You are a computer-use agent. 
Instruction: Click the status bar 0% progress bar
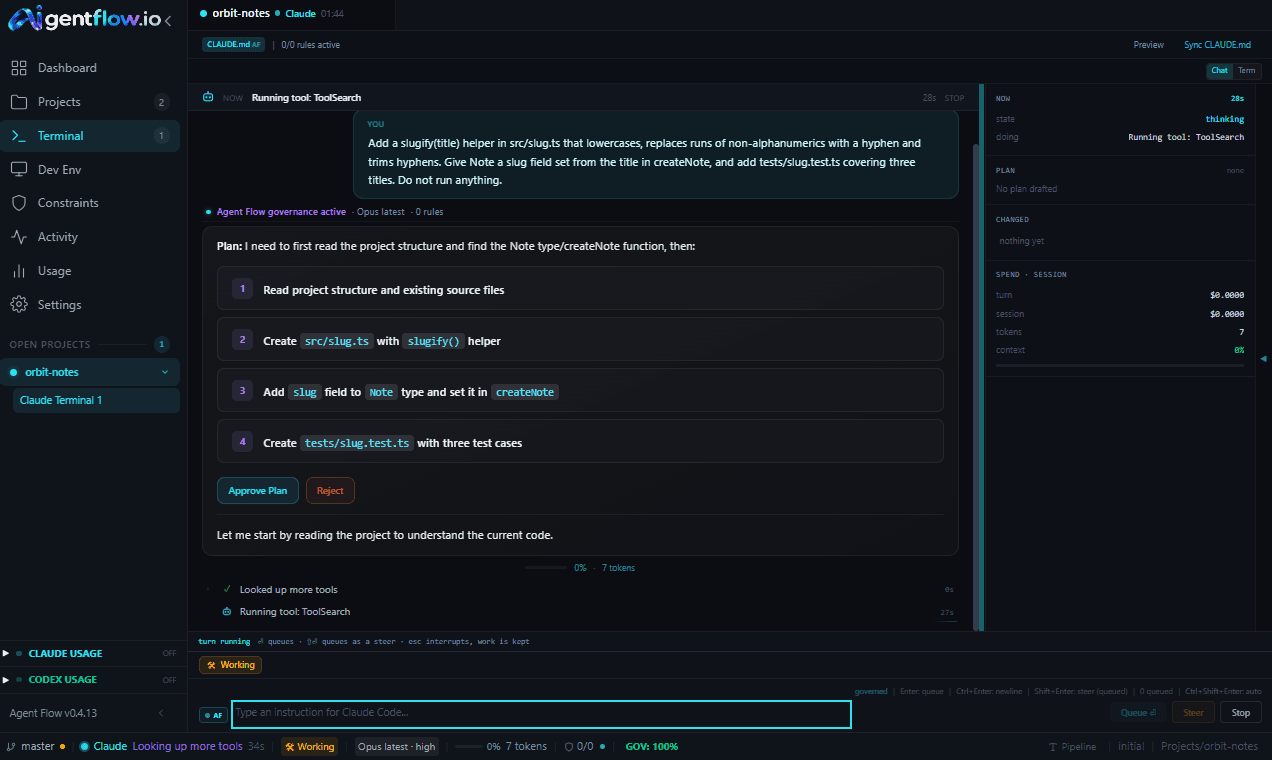tap(467, 747)
